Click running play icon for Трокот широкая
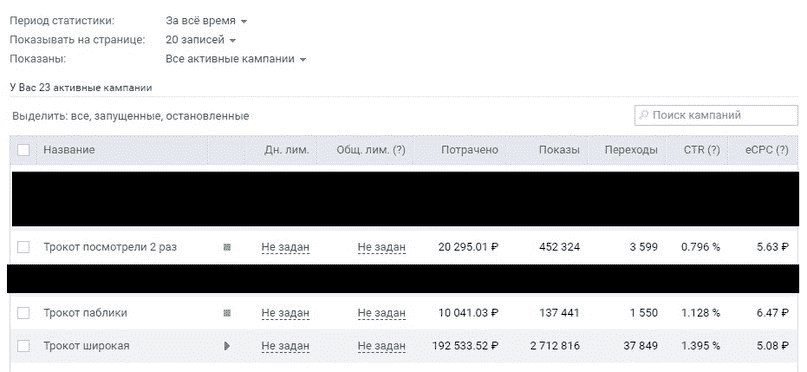807x372 pixels. click(x=227, y=346)
